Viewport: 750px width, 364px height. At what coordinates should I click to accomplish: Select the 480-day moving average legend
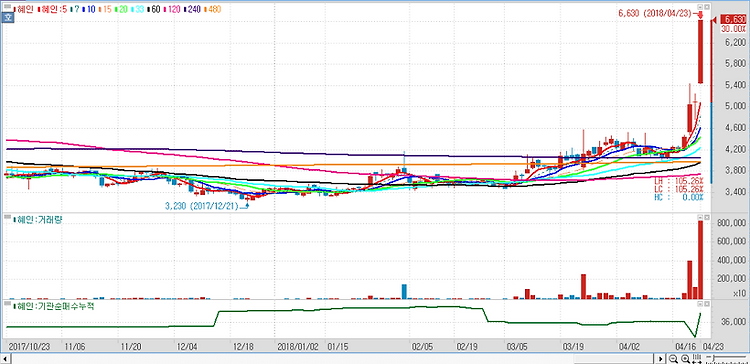coord(212,9)
